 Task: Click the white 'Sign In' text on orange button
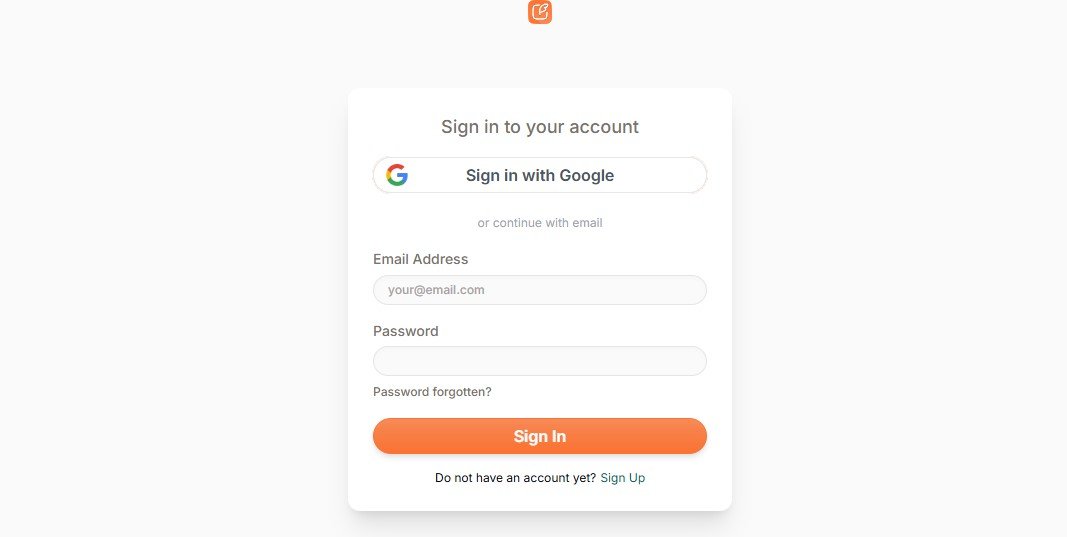(540, 436)
